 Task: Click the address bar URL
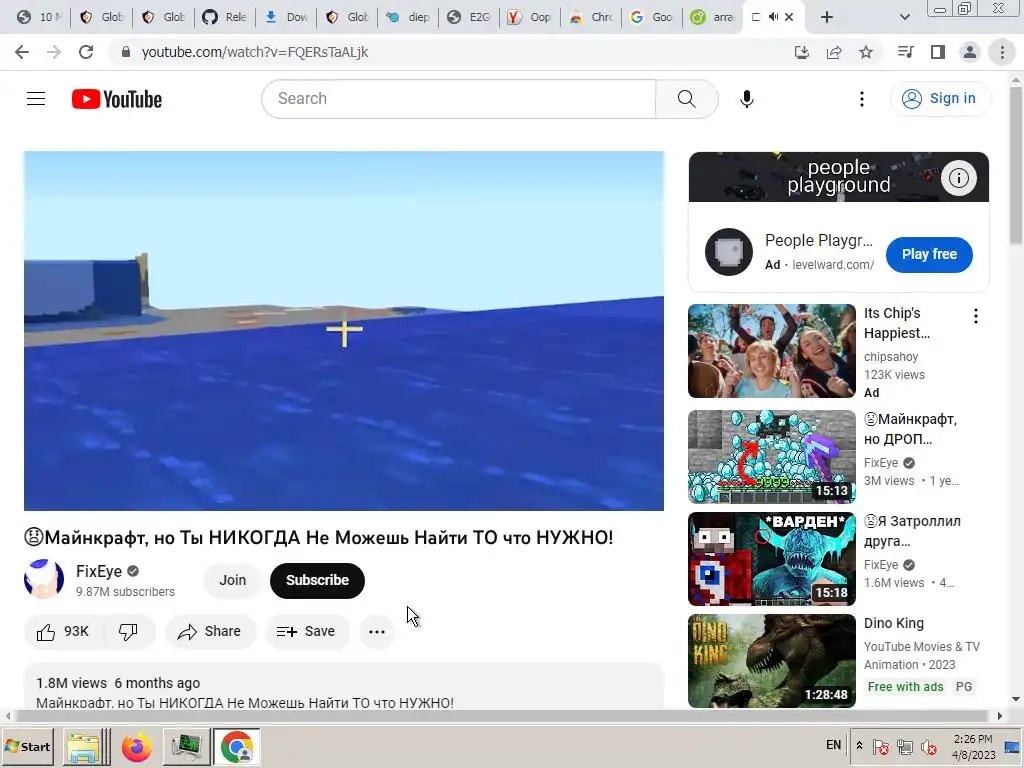click(255, 52)
